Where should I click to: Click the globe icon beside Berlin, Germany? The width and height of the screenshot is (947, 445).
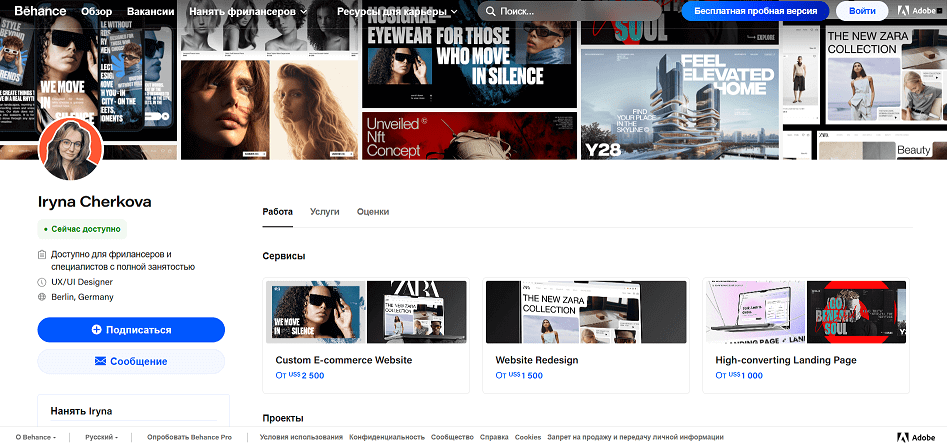(42, 297)
